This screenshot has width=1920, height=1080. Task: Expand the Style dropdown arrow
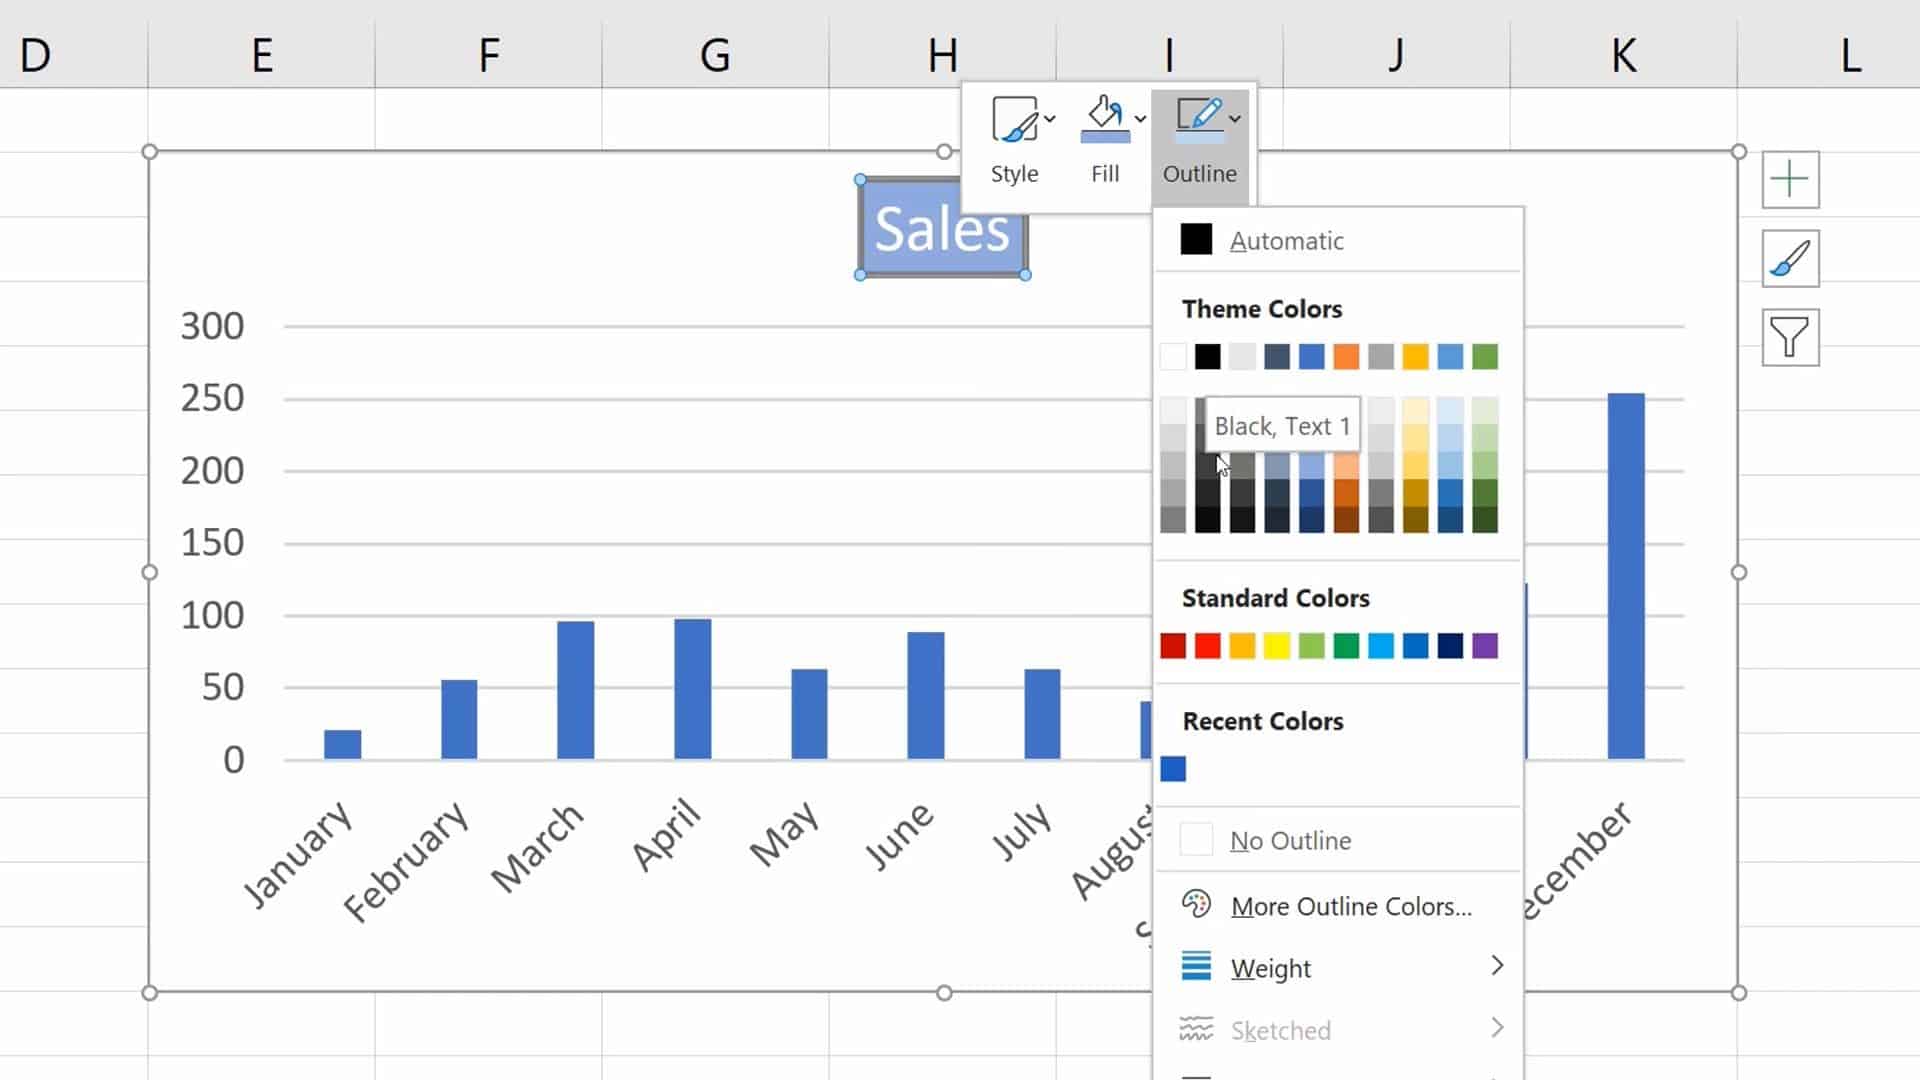(x=1050, y=118)
